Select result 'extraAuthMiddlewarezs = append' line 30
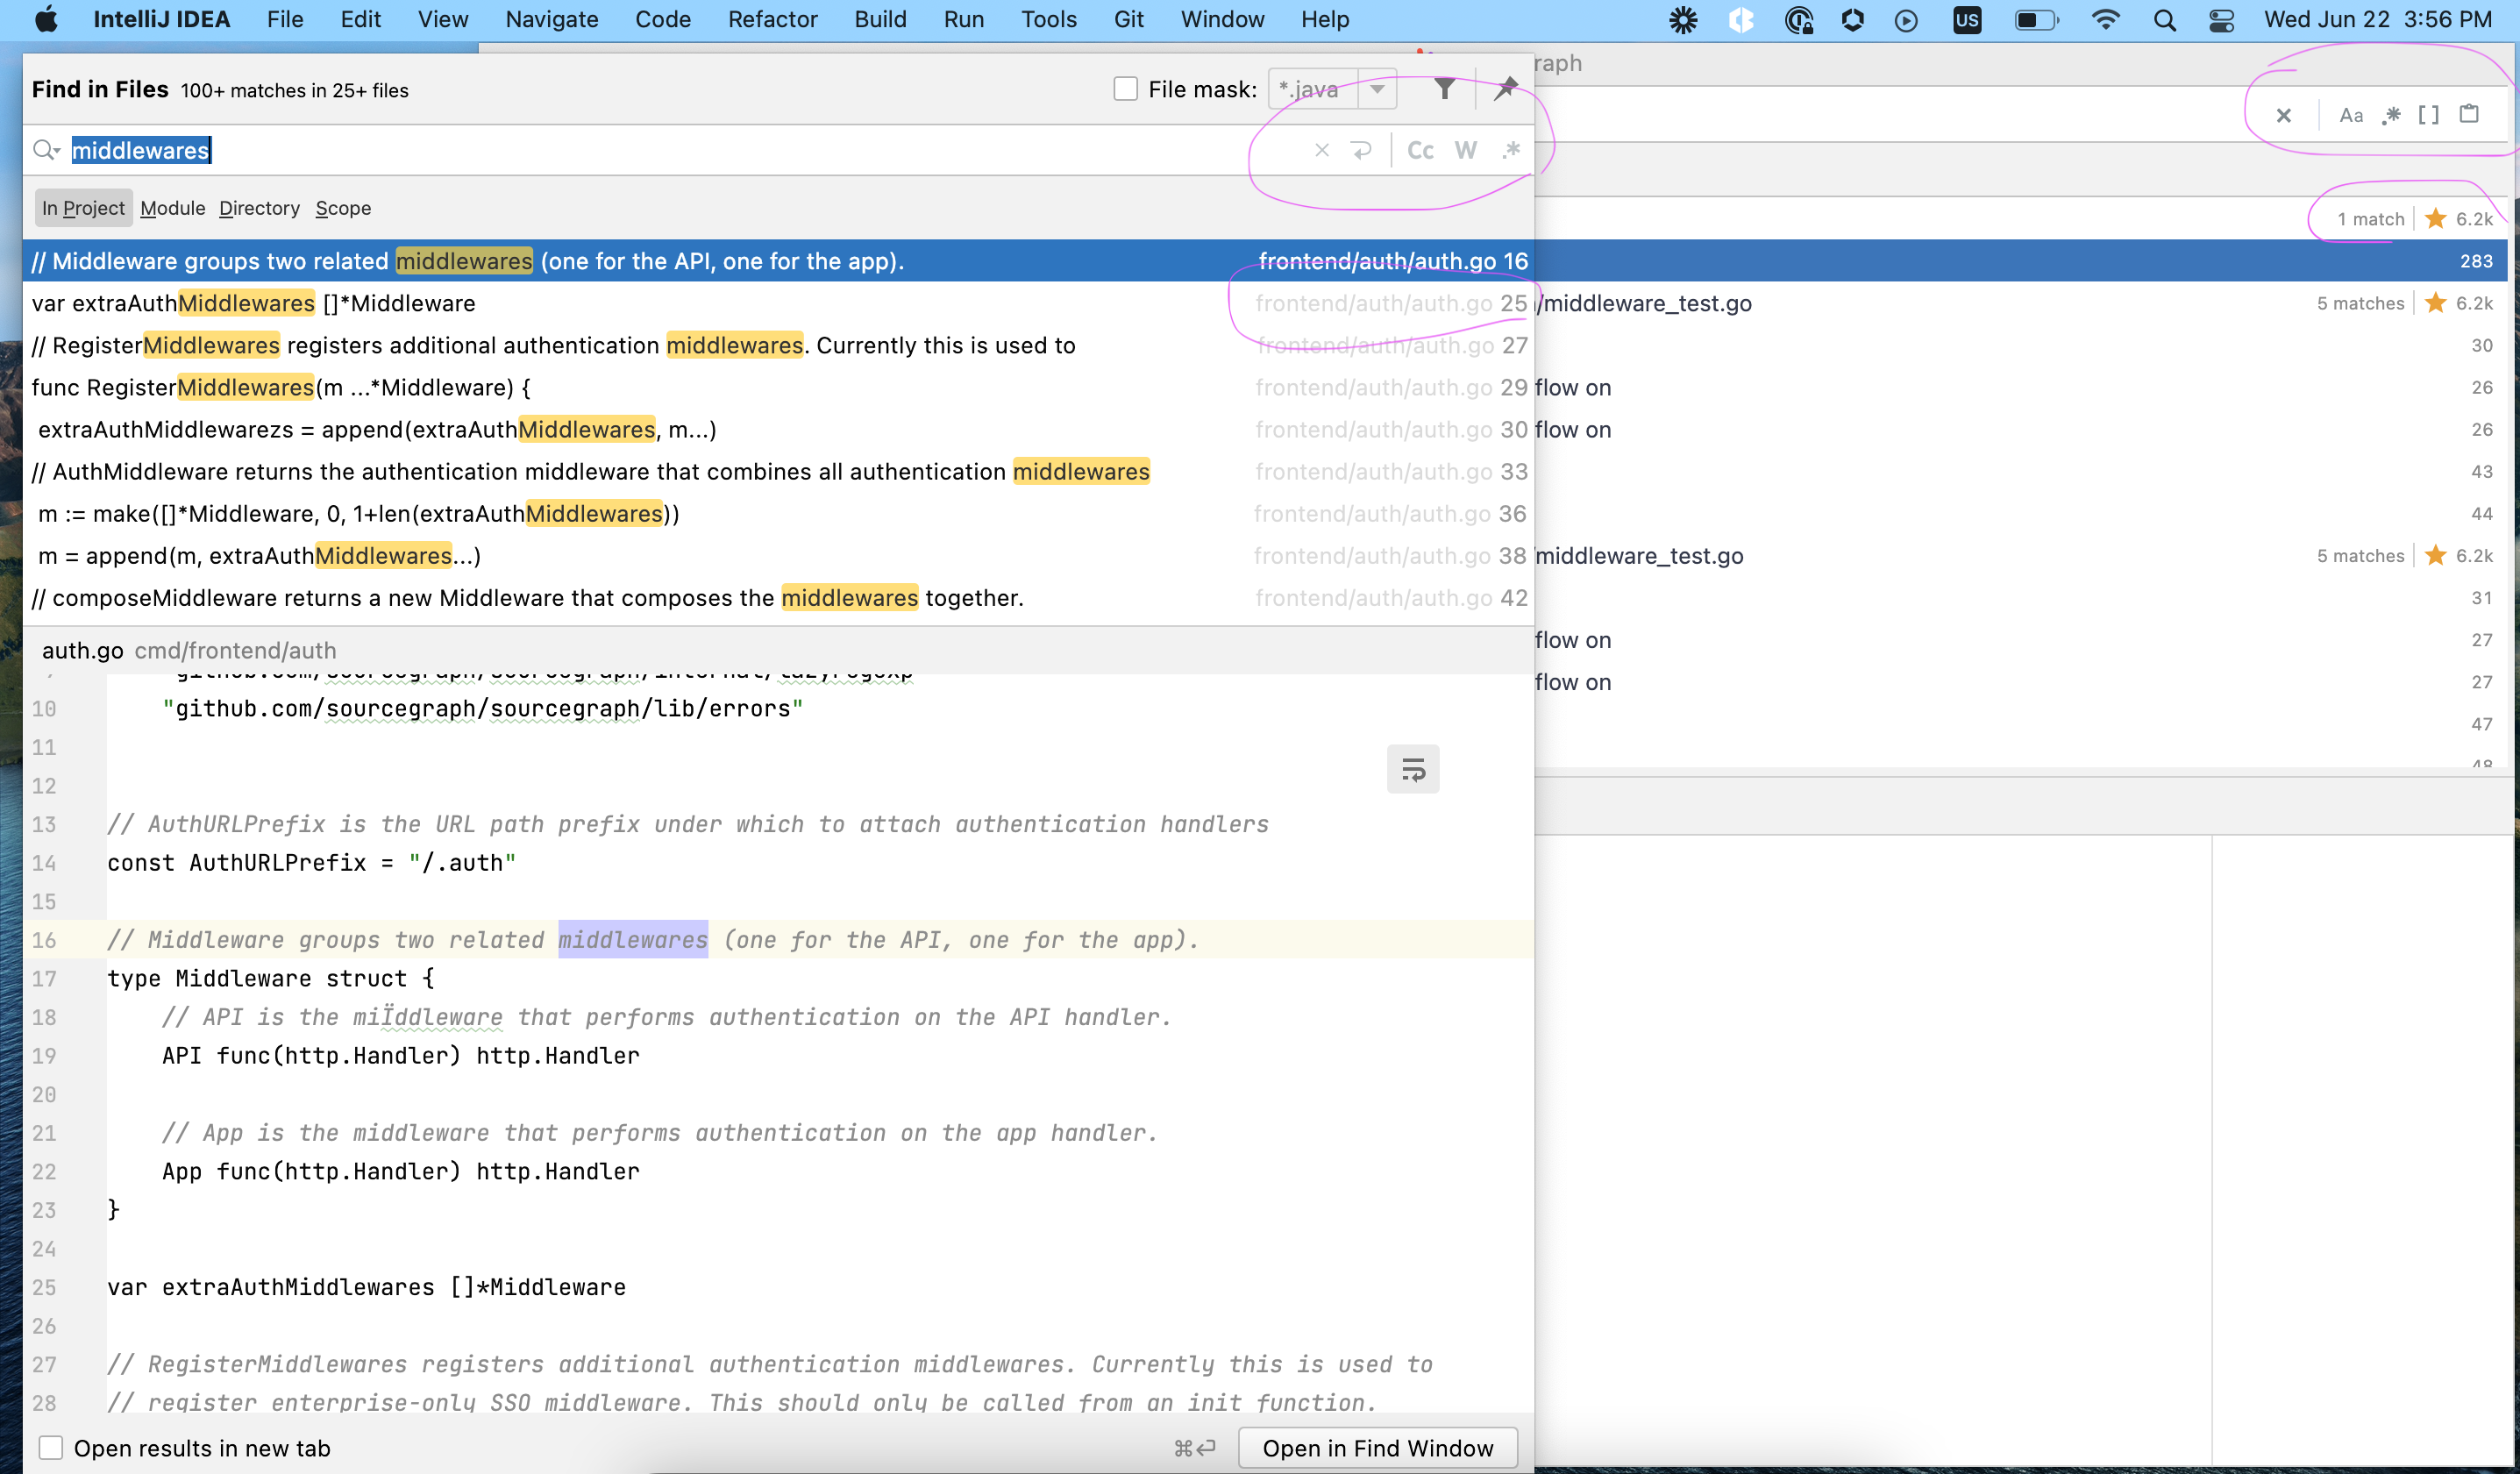 (x=779, y=429)
